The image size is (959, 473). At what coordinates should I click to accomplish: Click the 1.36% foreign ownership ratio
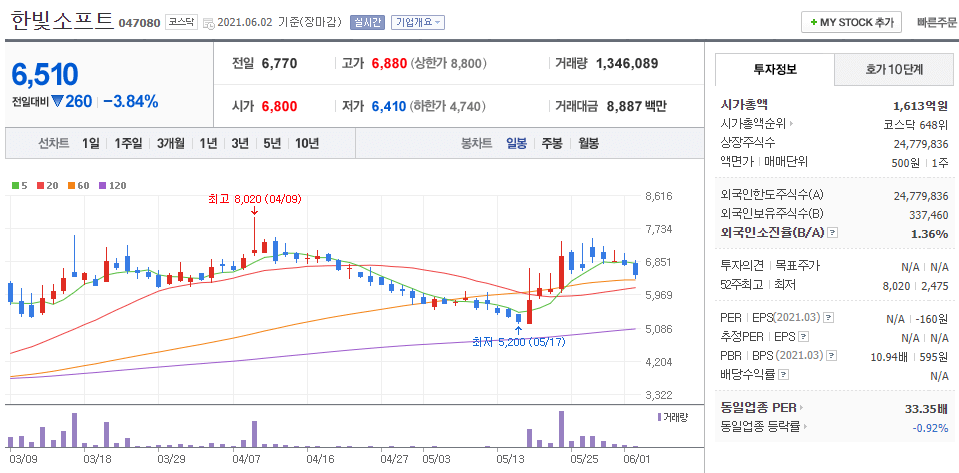930,233
